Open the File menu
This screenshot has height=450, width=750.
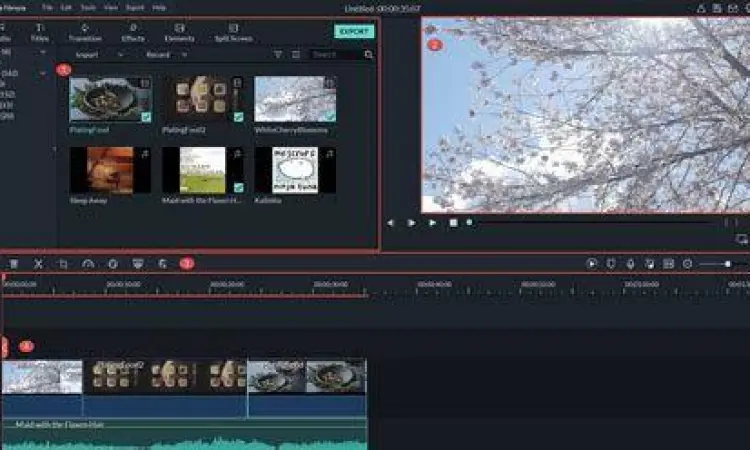pos(47,8)
